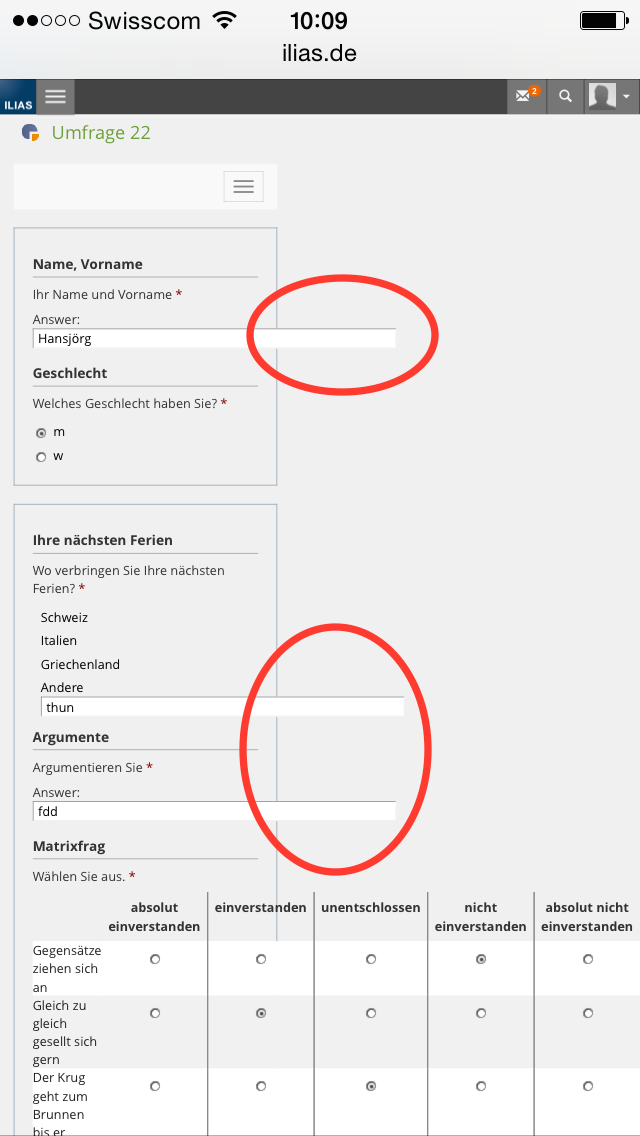The image size is (640, 1136).
Task: Choose Italien as holiday destination
Action: tap(59, 641)
